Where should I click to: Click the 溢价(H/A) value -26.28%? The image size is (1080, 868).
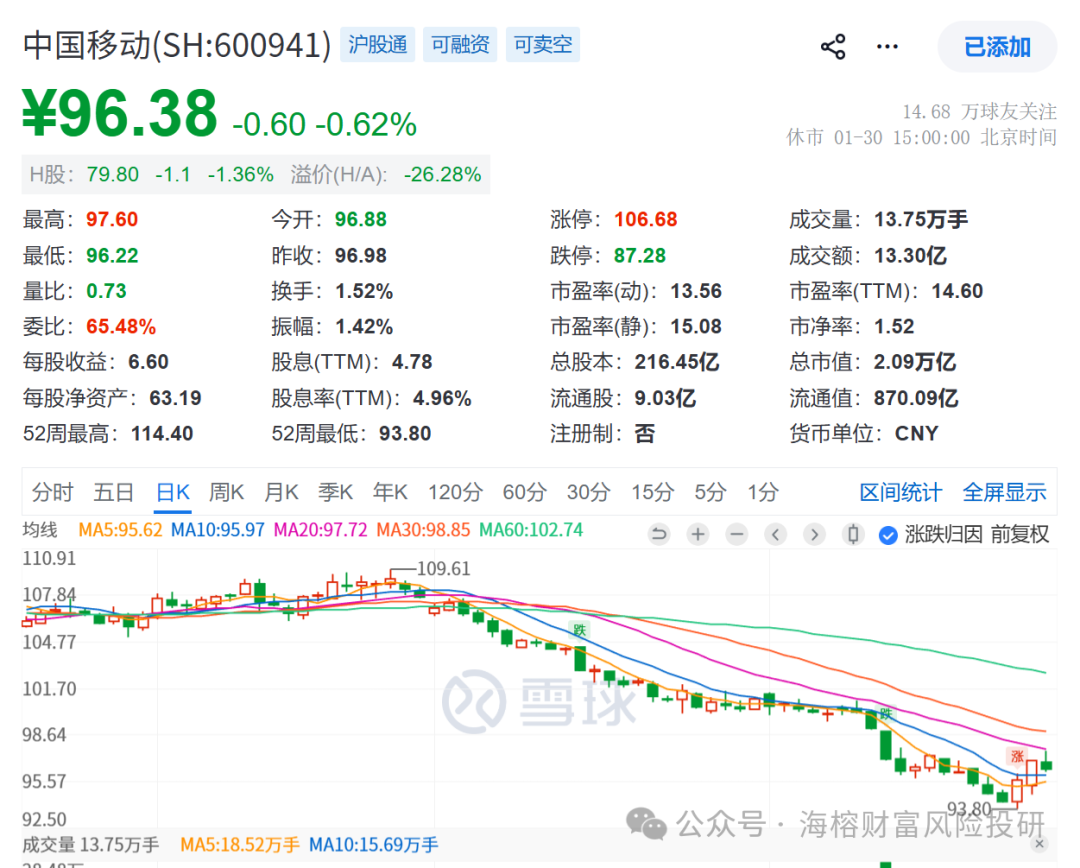442,174
